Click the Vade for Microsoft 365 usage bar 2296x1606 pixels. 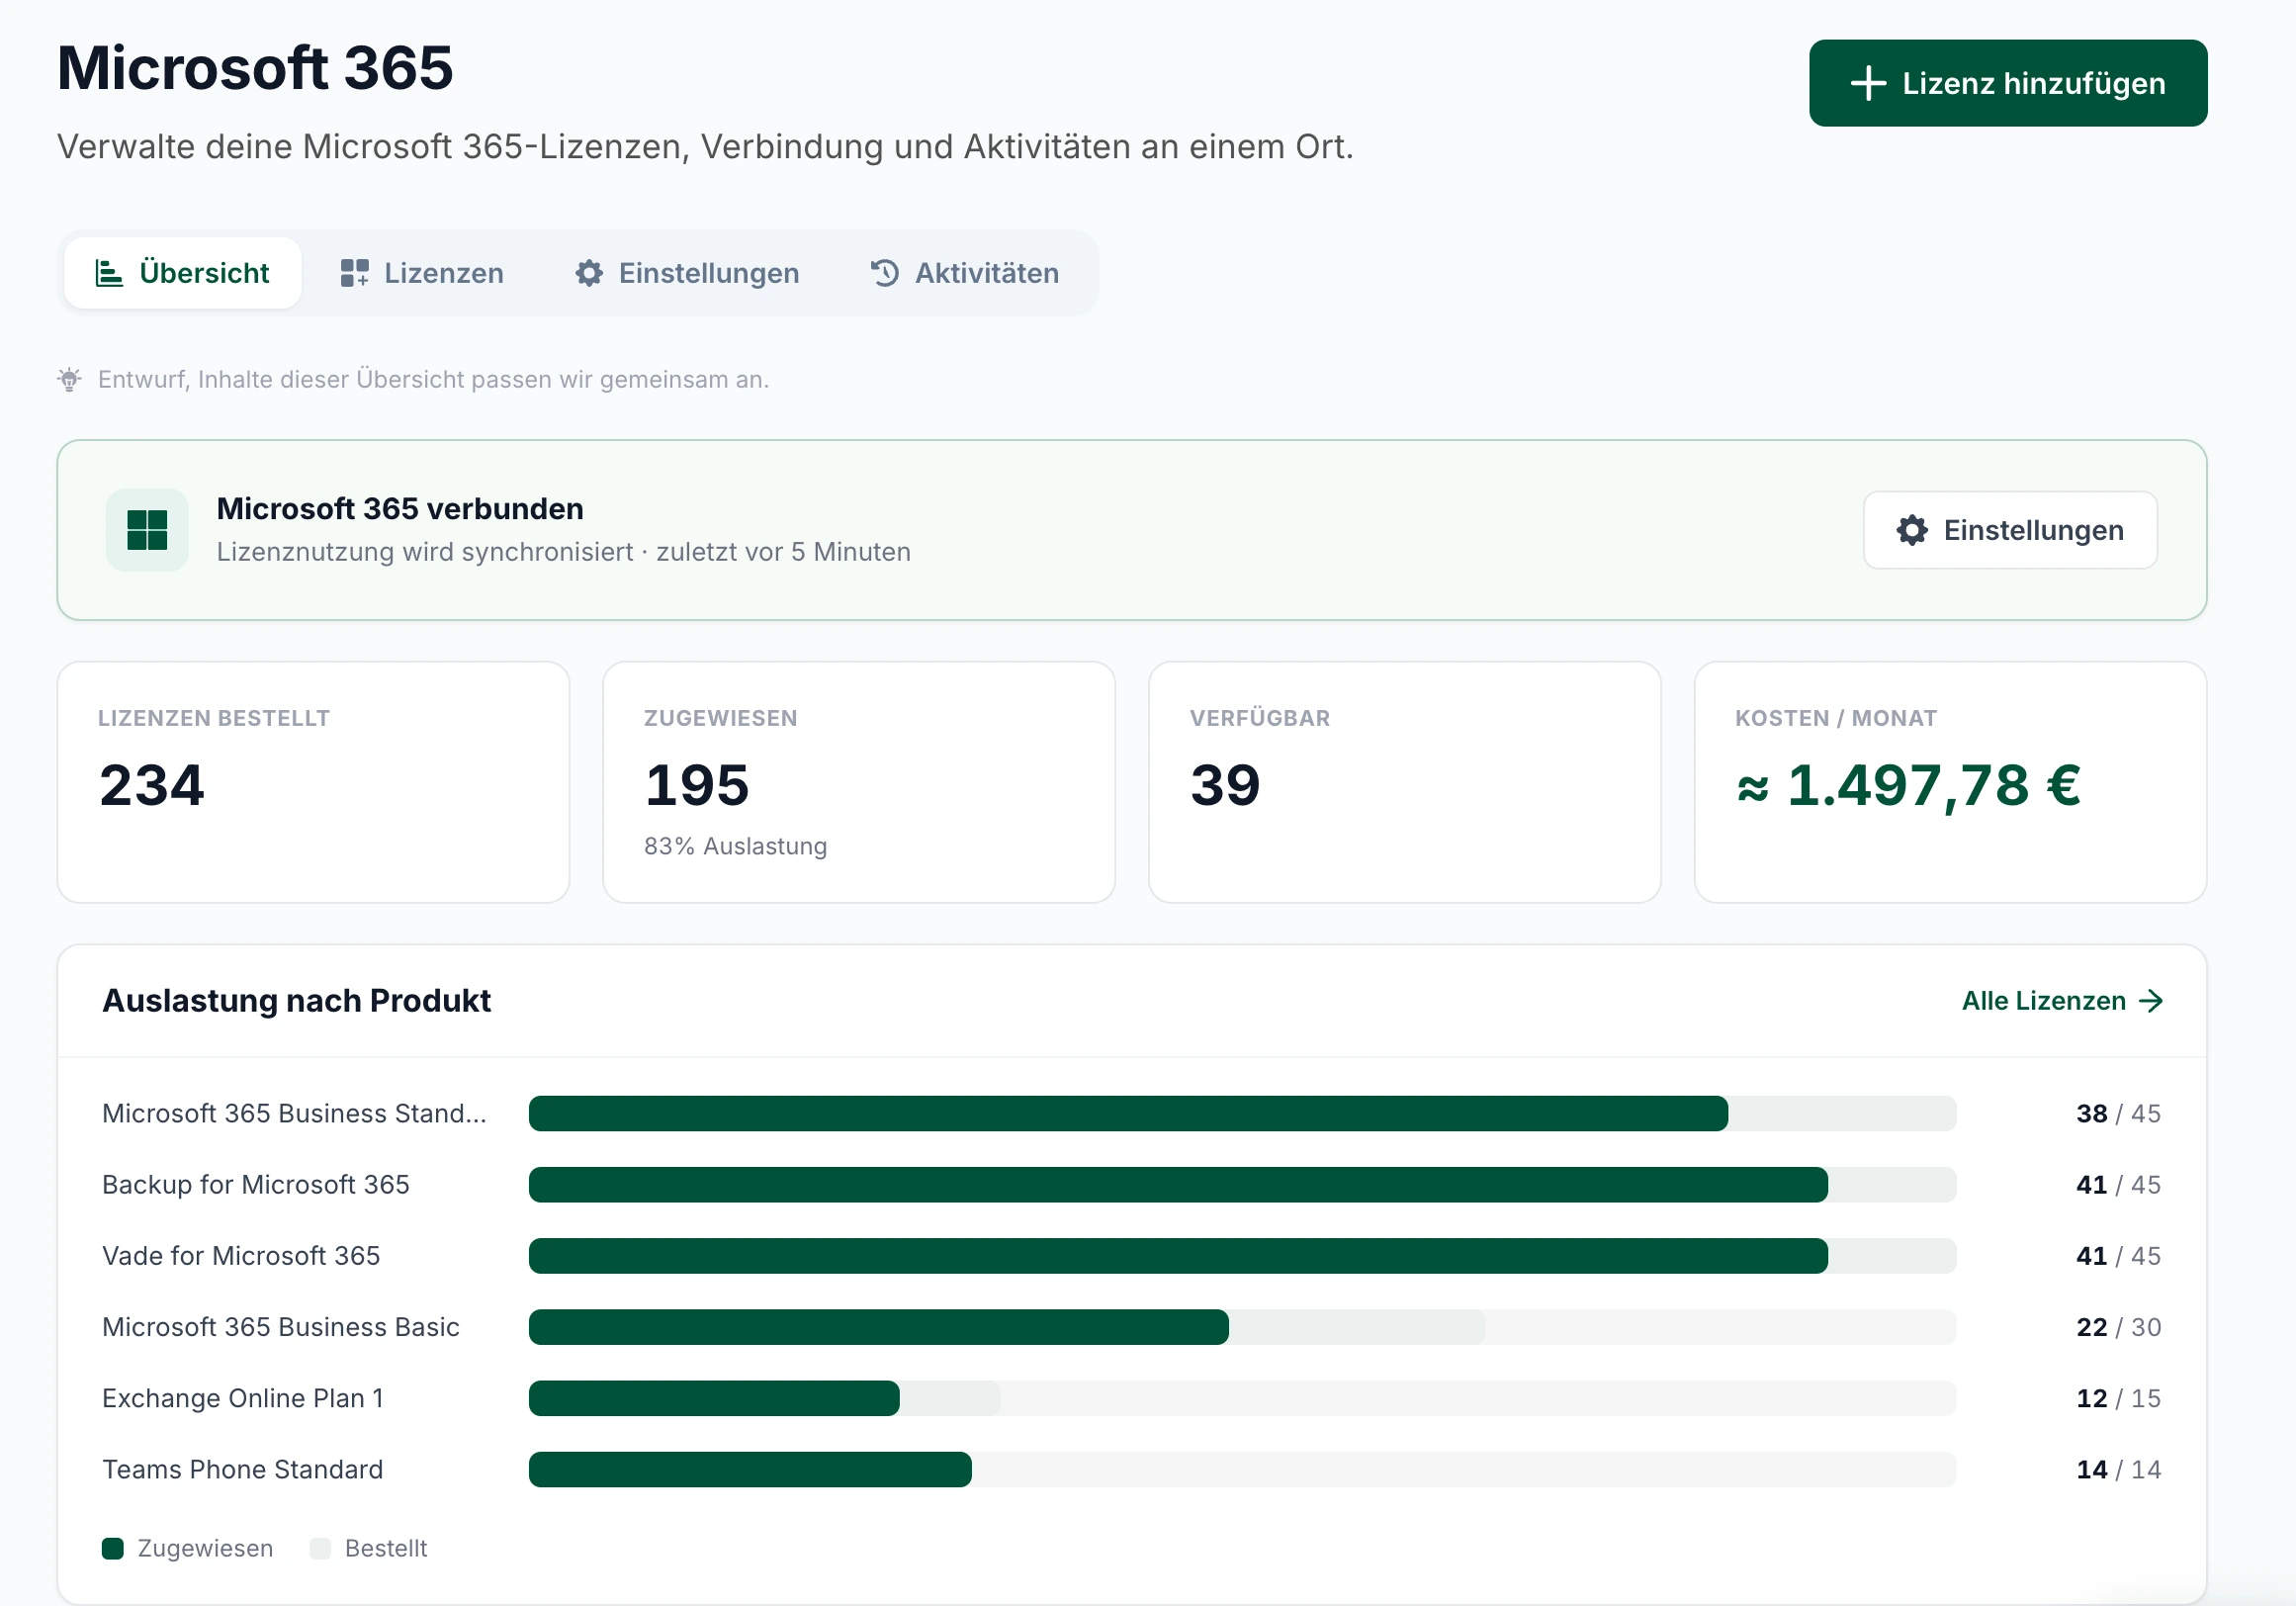coord(1242,1256)
